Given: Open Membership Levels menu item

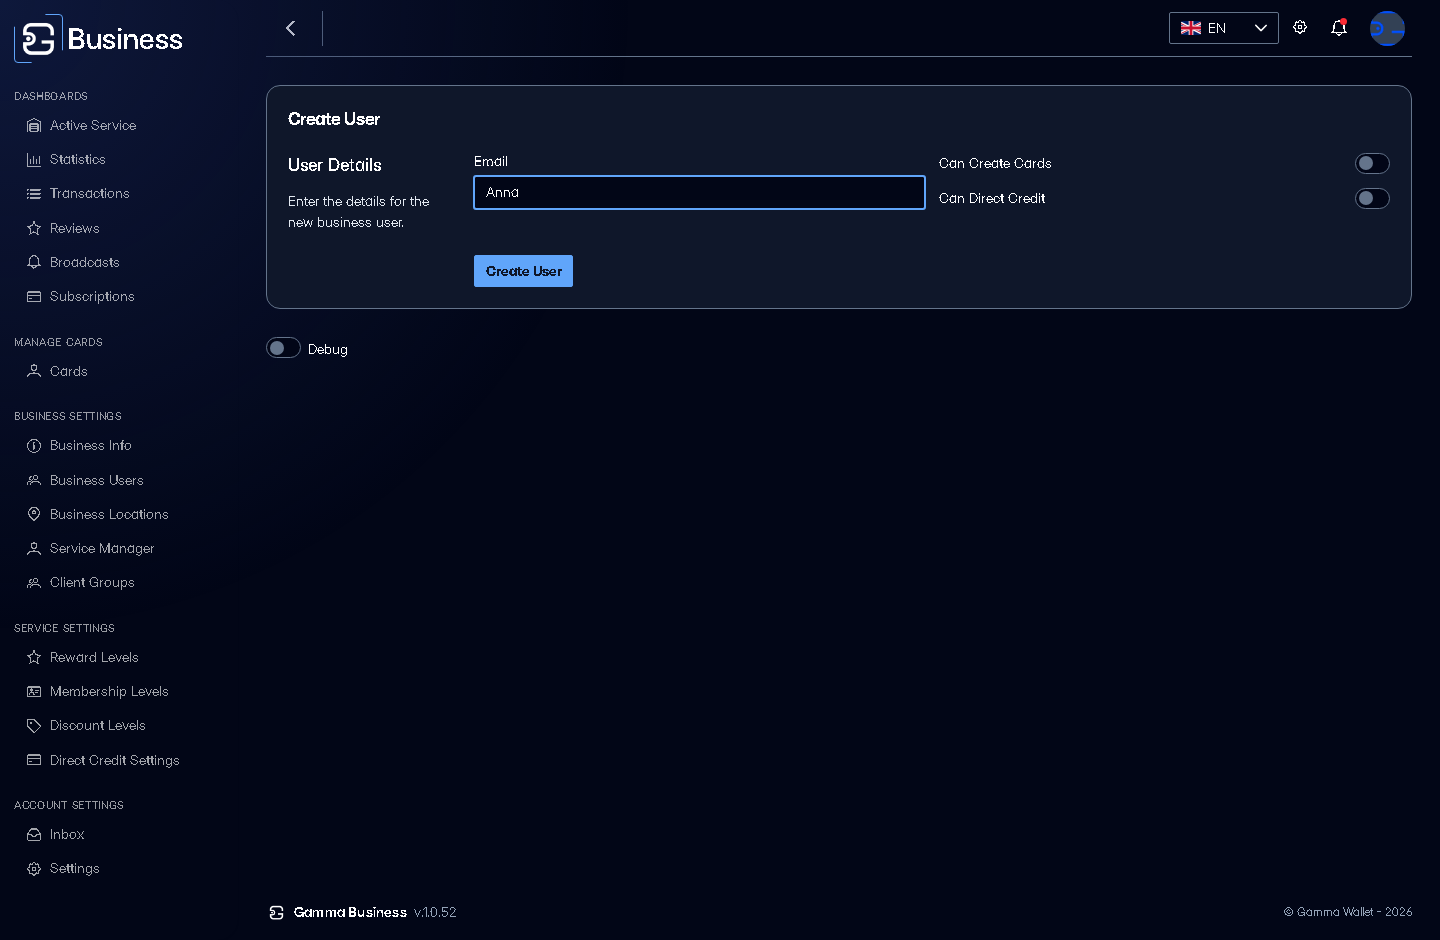Looking at the screenshot, I should pyautogui.click(x=109, y=692).
